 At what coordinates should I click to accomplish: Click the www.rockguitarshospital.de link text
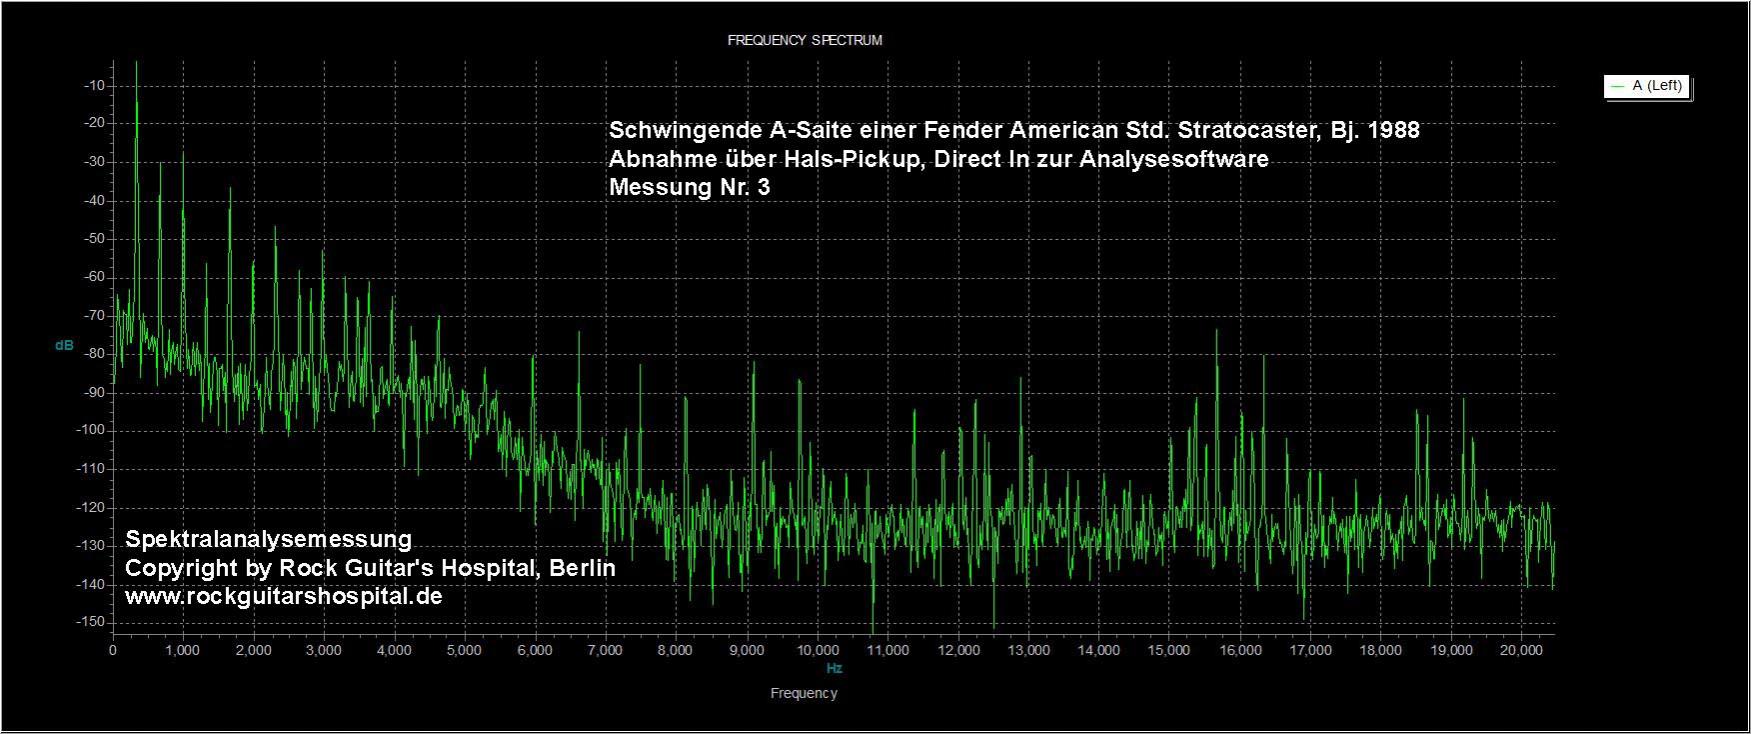pos(284,597)
